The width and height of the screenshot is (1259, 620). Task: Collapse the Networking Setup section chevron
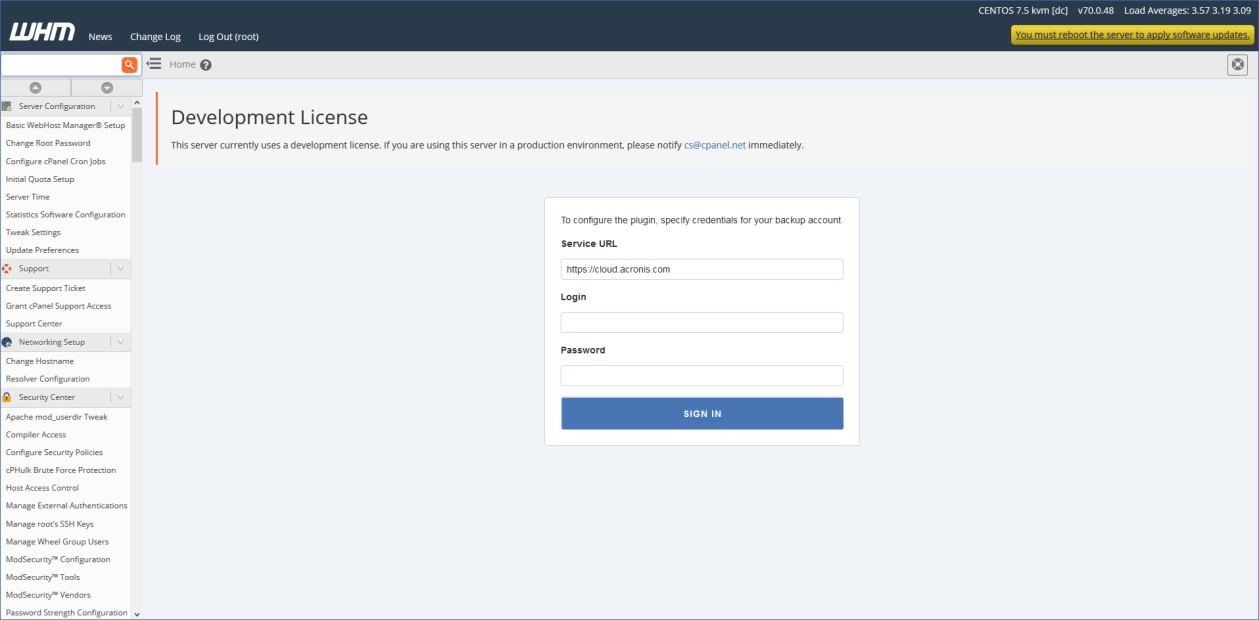click(x=121, y=342)
